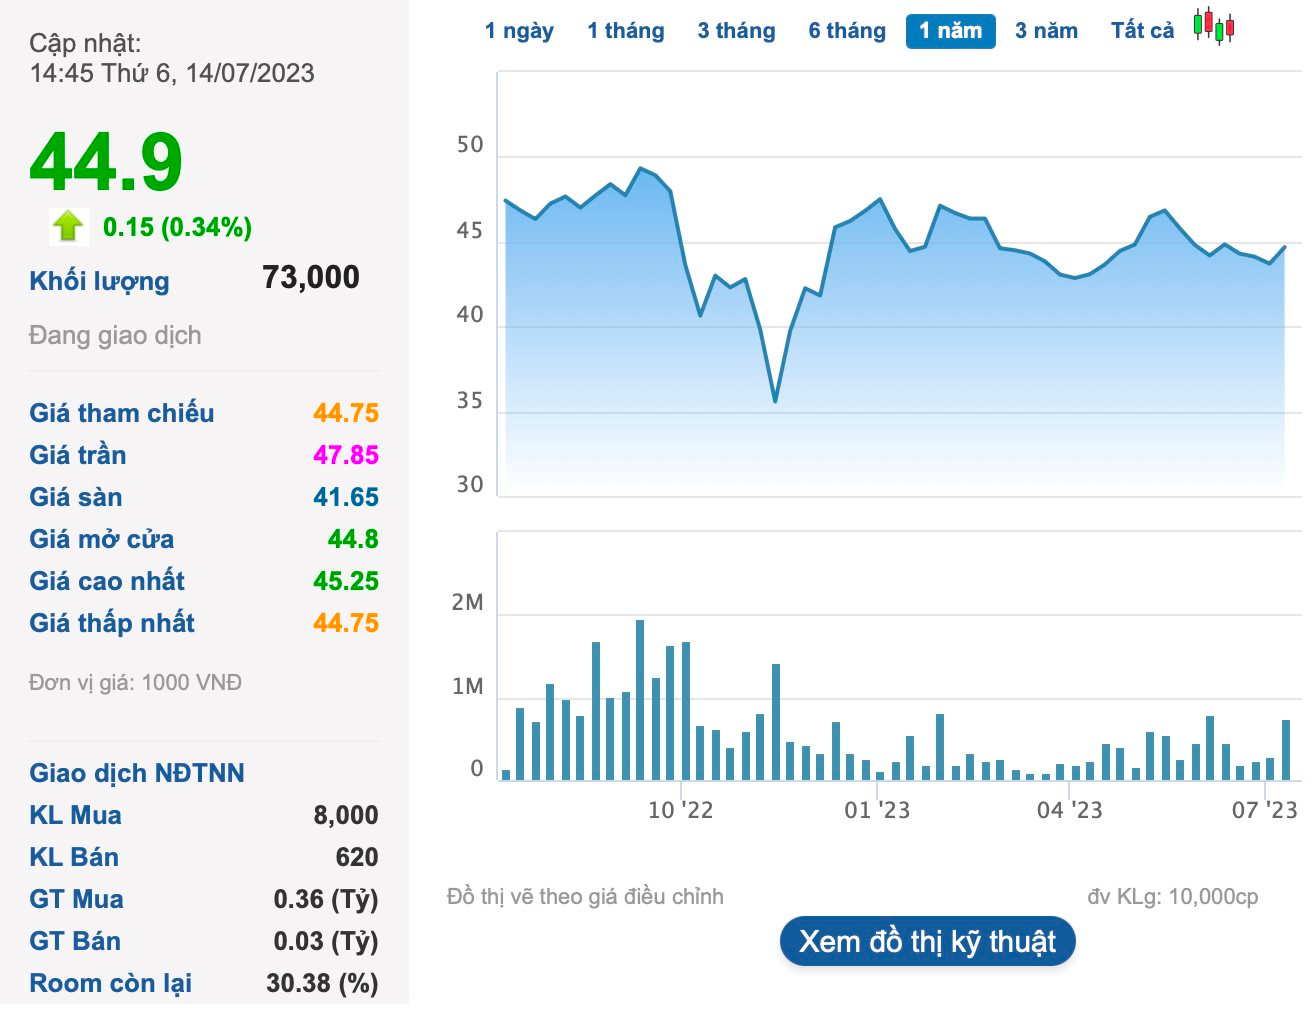The height and width of the screenshot is (1010, 1316).
Task: Click the 'Giá cao nhất' label
Action: pyautogui.click(x=107, y=581)
